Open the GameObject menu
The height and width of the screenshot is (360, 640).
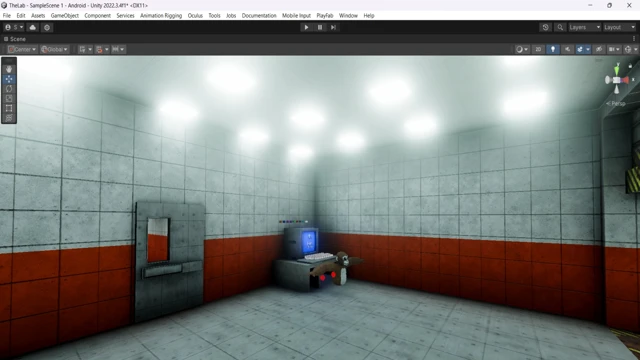pos(64,16)
